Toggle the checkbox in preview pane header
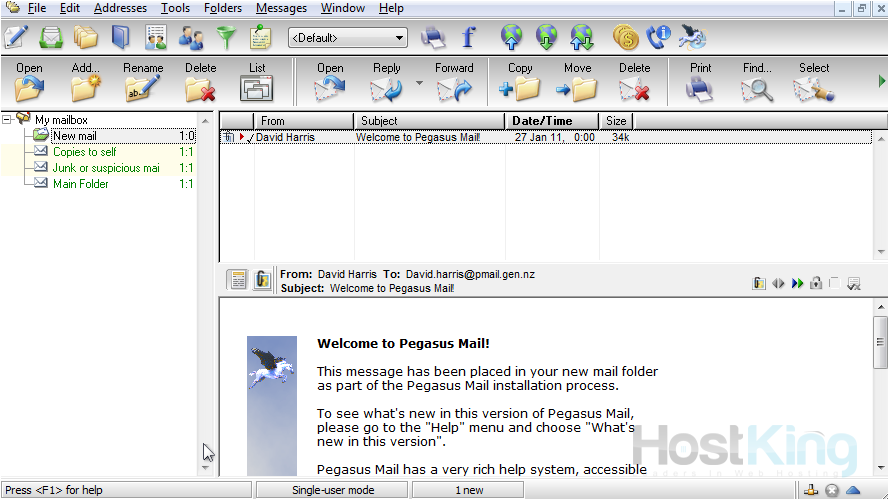 coord(835,283)
